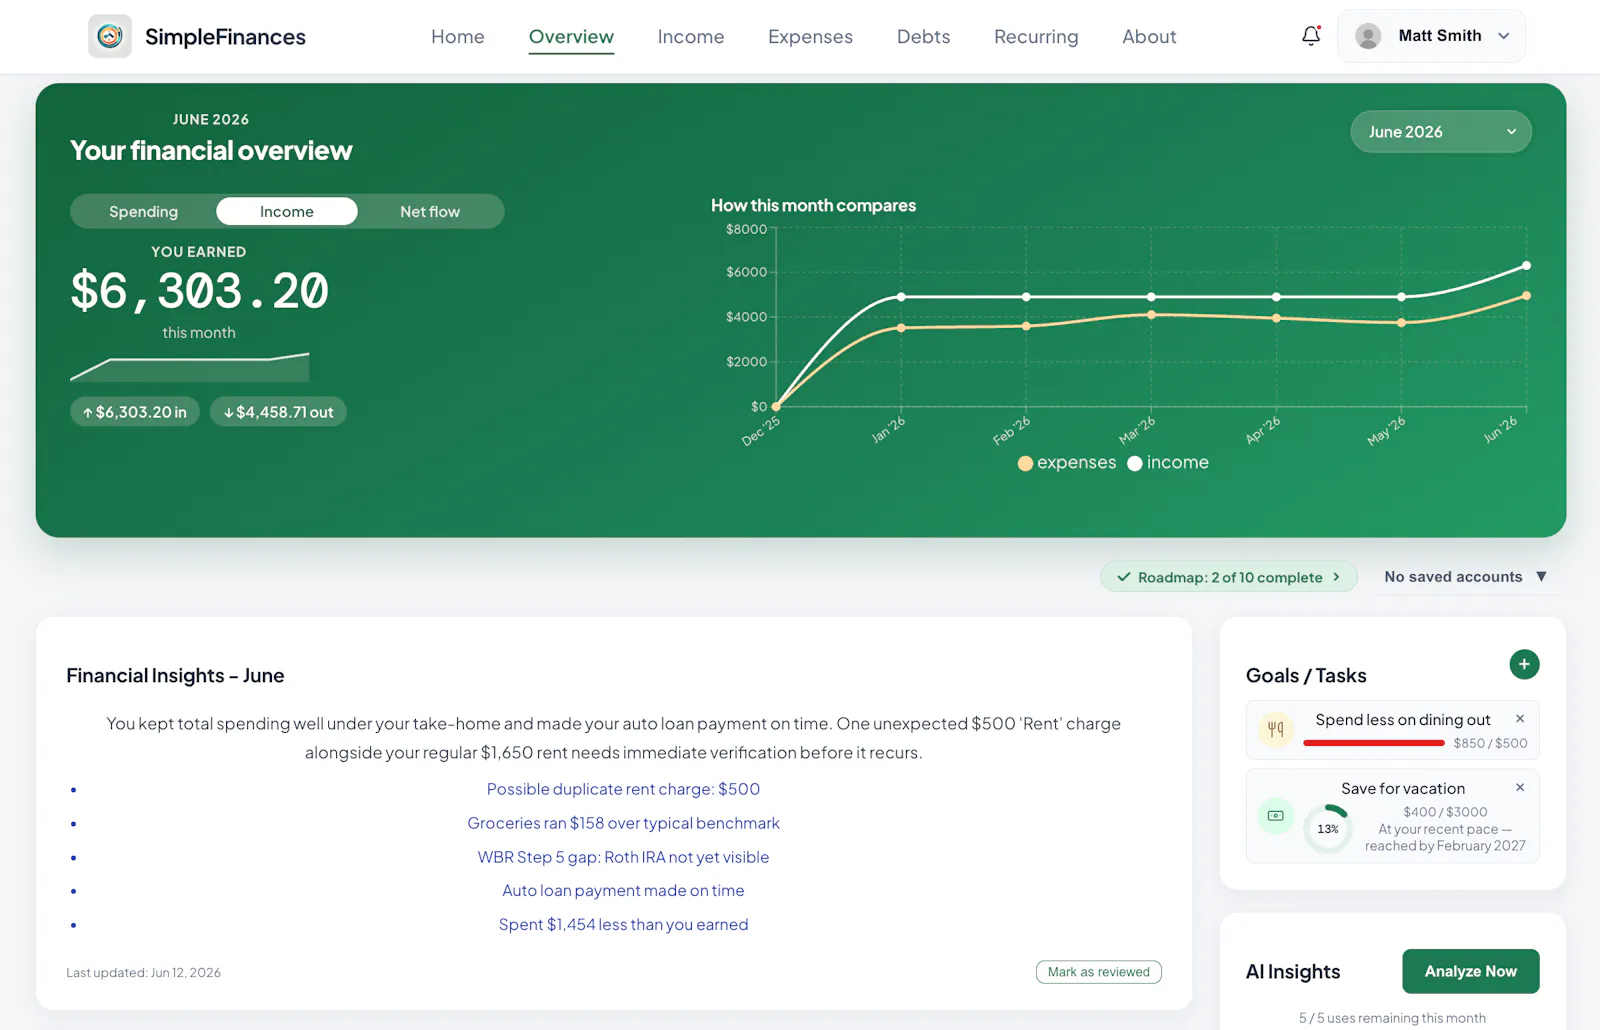Screen dimensions: 1600x1030
Task: Open WBR Step 5 gap Roth IRA insight
Action: [x=623, y=857]
